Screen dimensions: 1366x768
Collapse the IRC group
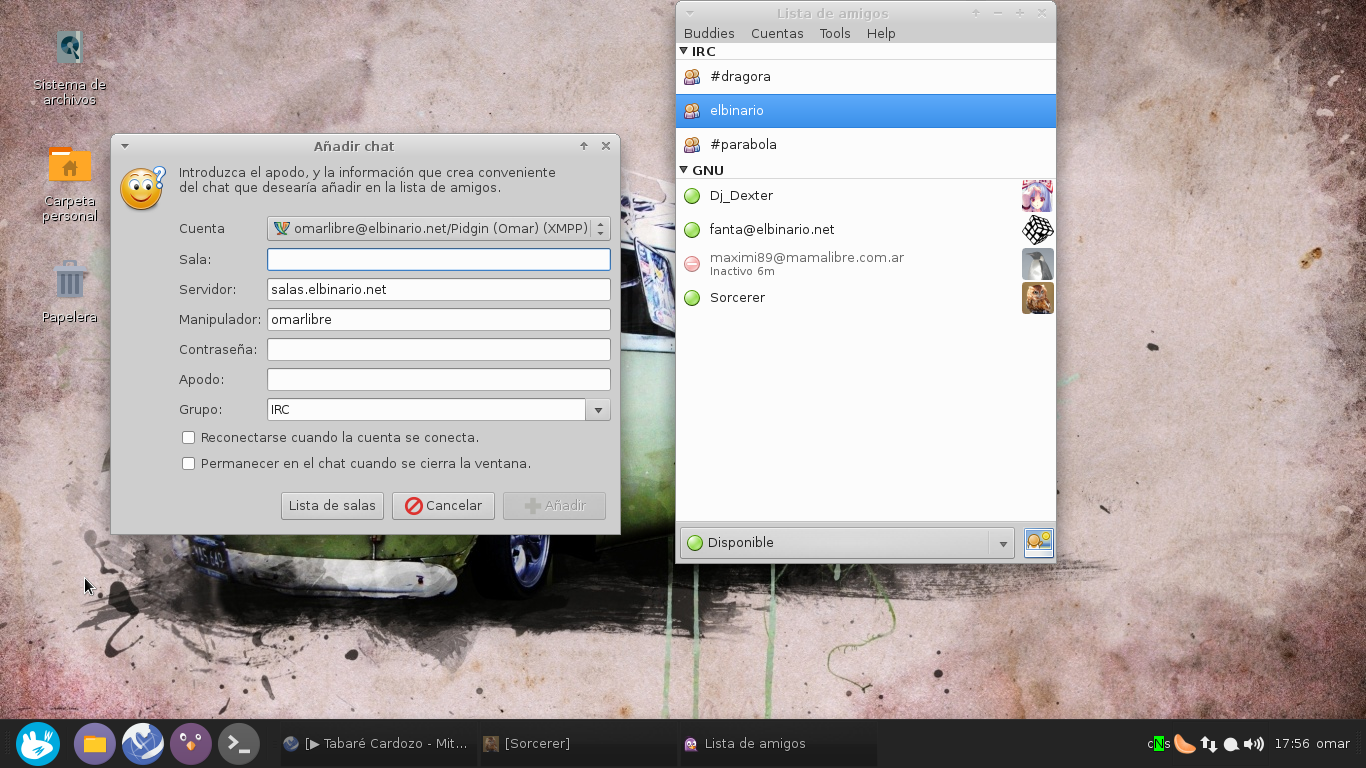[684, 51]
